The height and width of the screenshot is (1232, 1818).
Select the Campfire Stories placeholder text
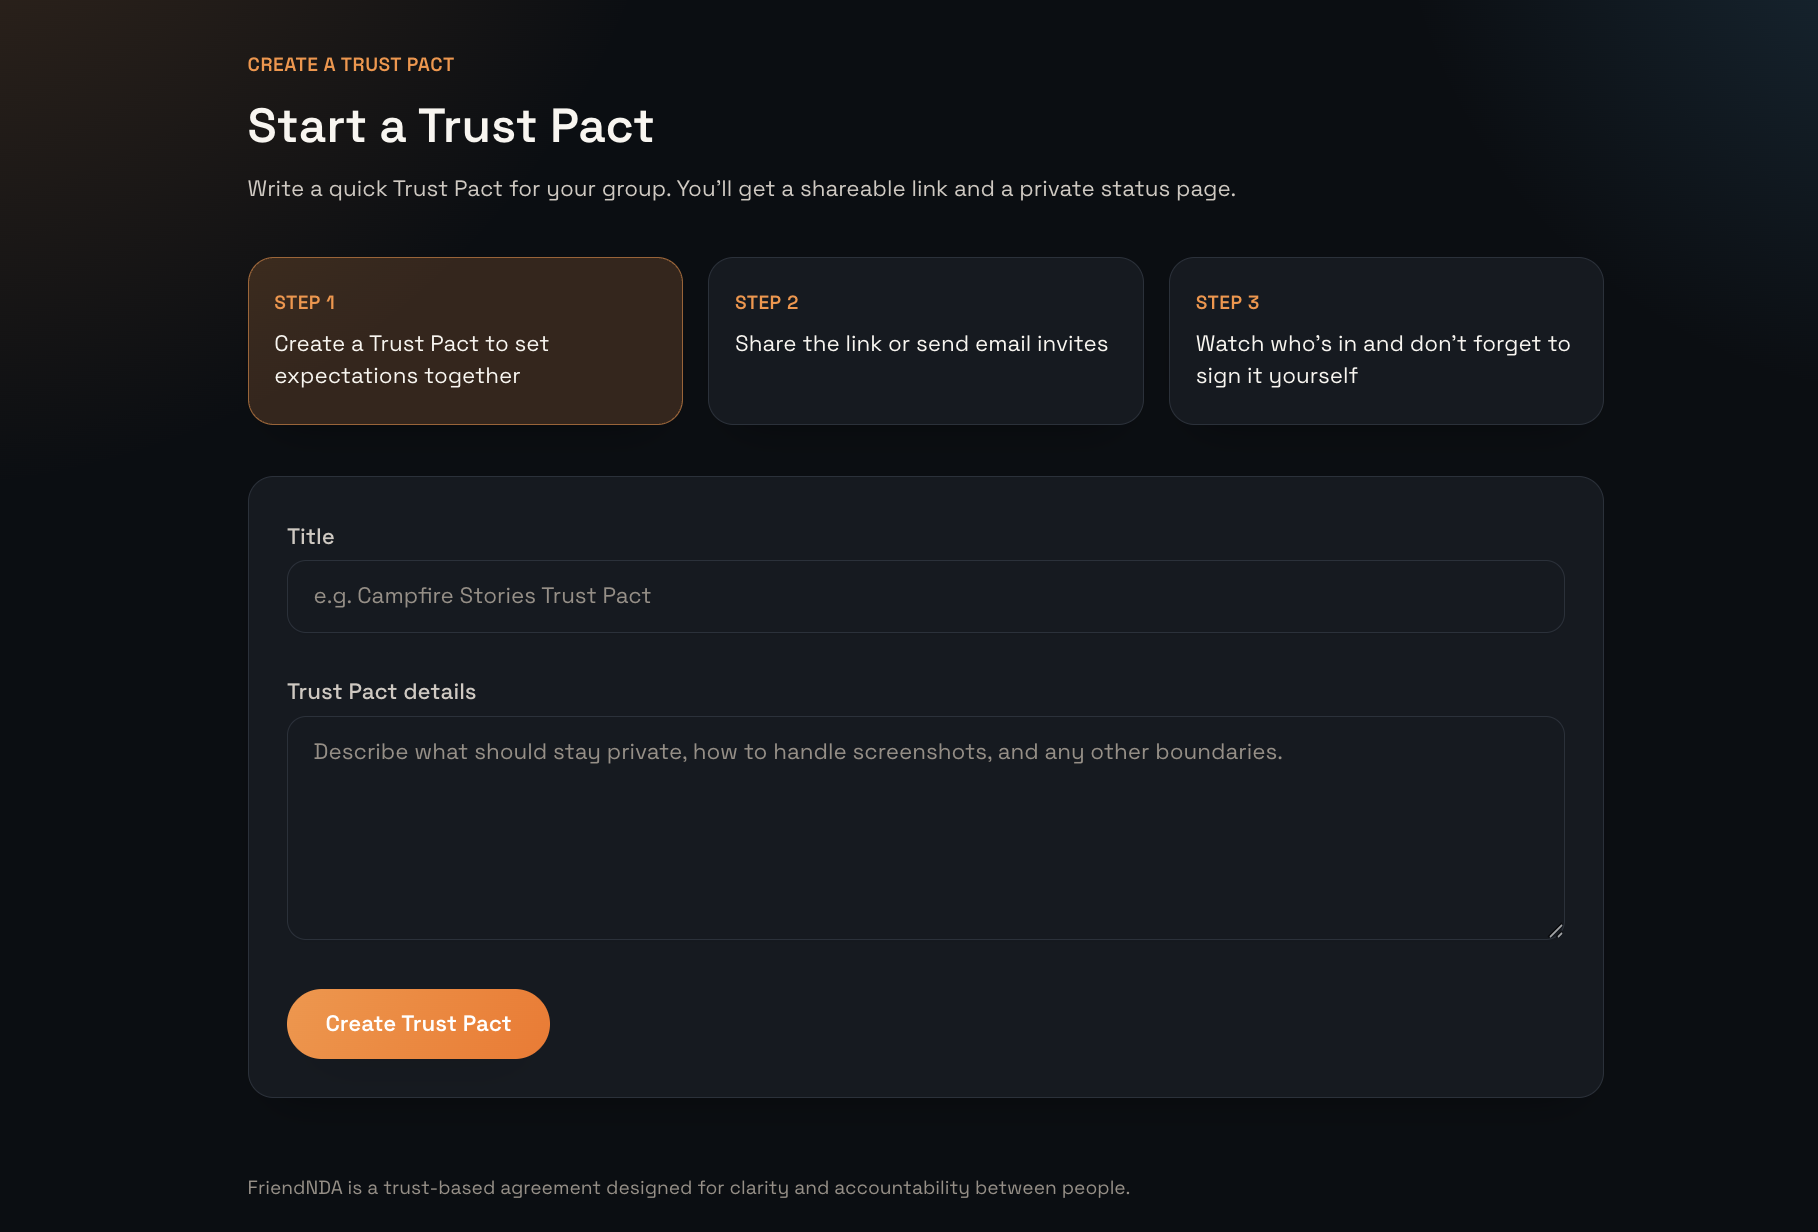(481, 595)
